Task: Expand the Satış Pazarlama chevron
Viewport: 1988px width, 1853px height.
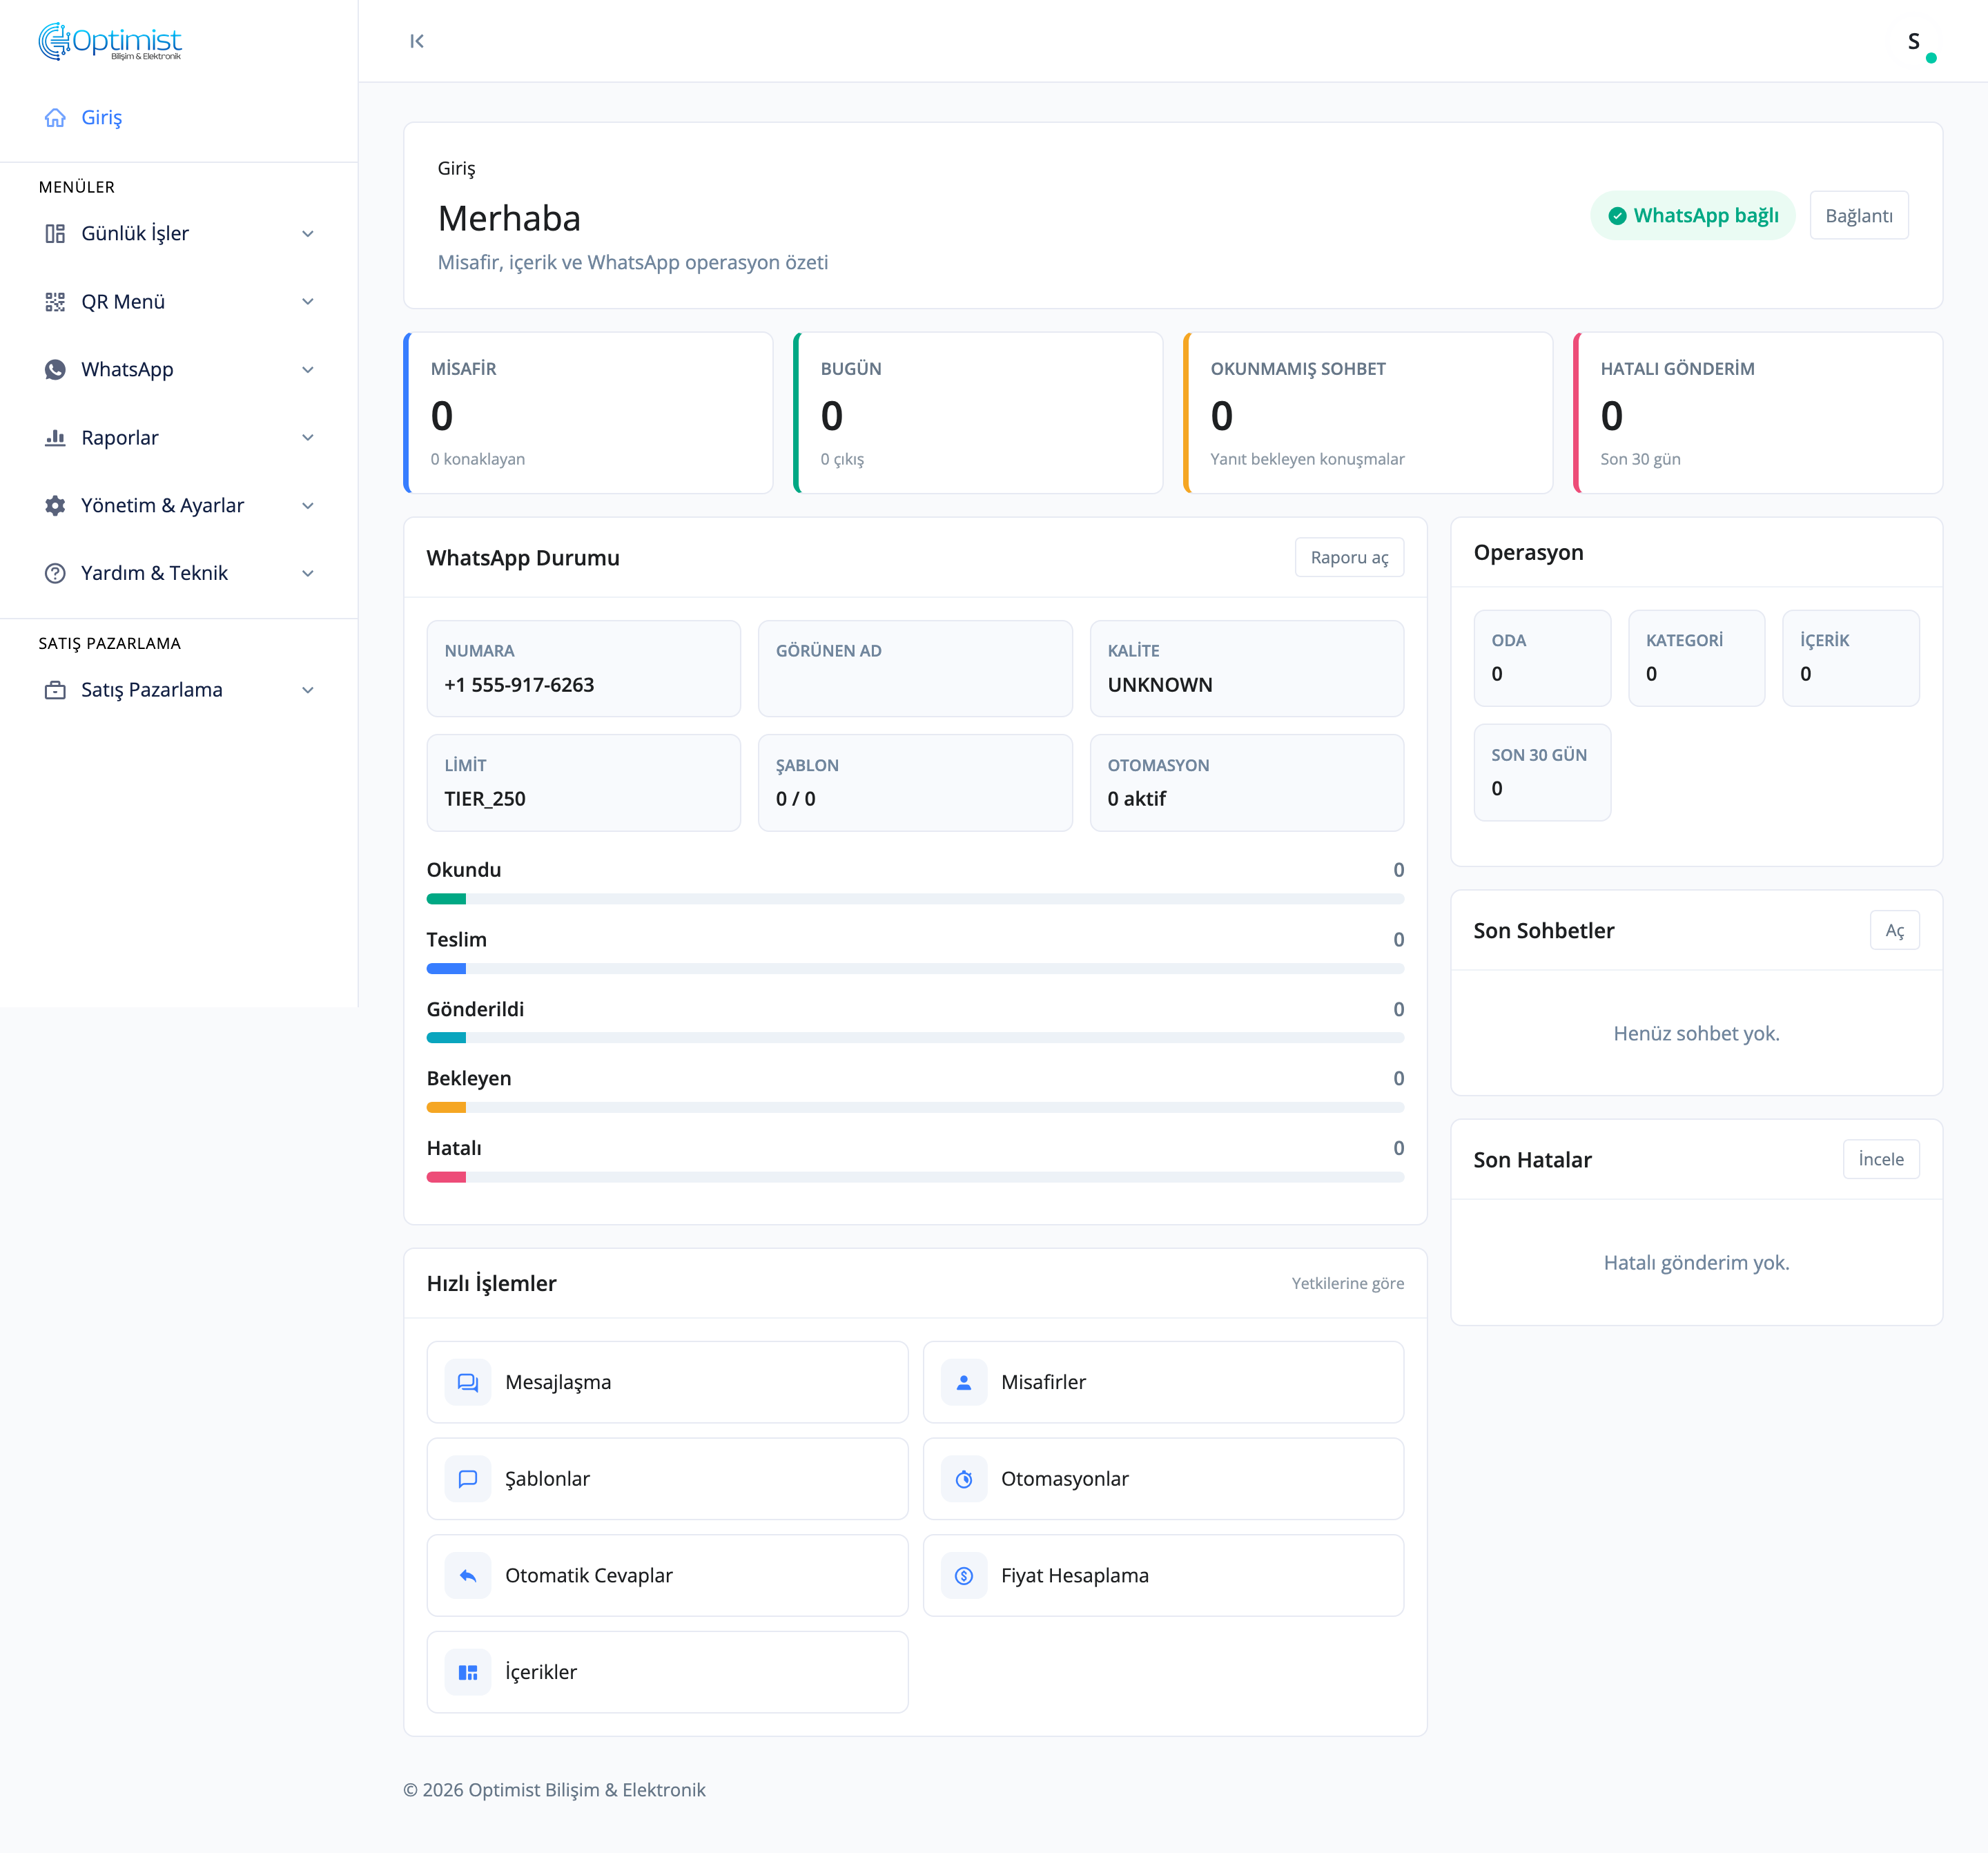Action: coord(308,691)
